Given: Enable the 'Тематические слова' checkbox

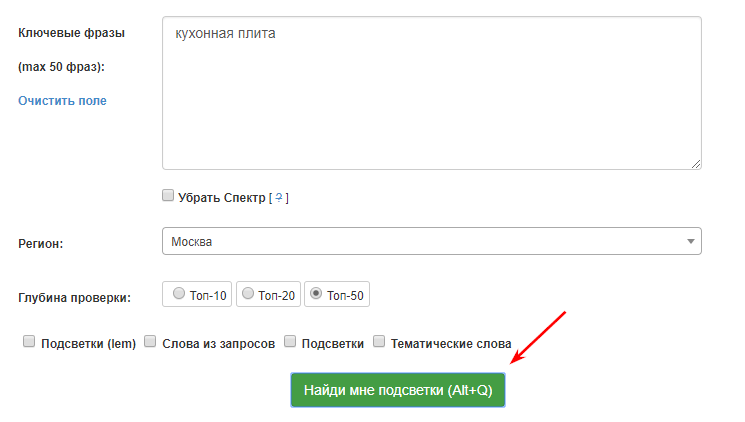Looking at the screenshot, I should [x=379, y=341].
